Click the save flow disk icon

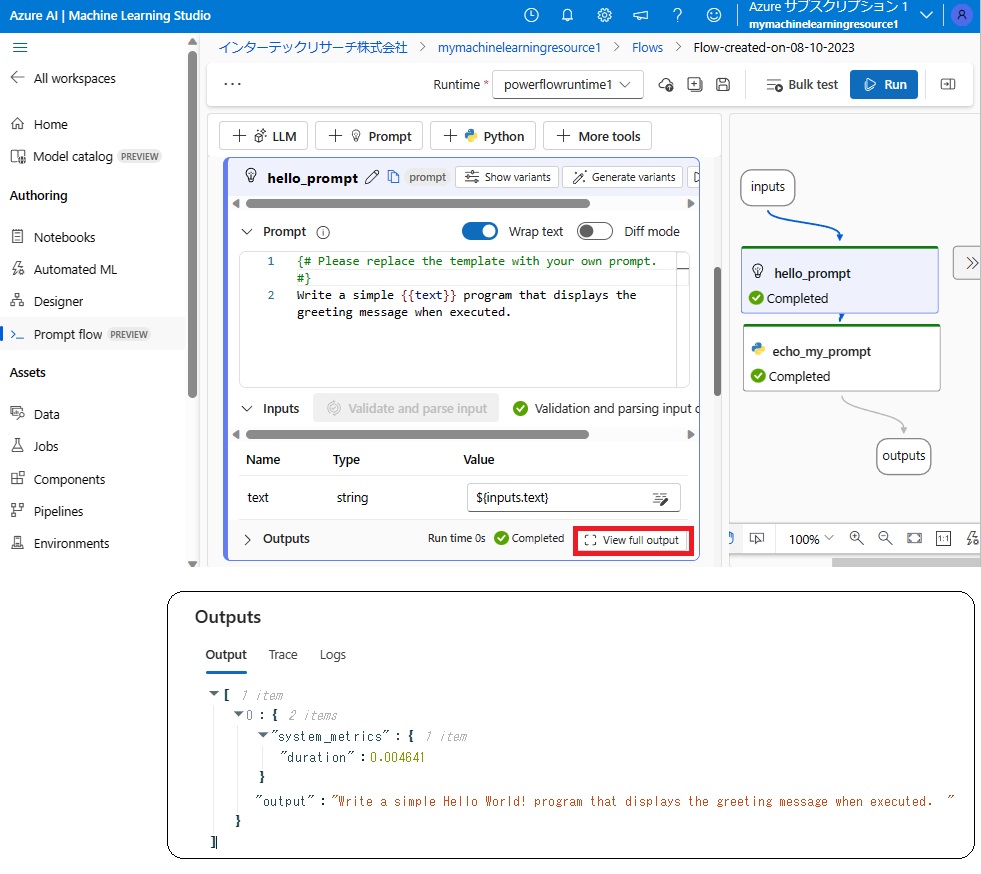pyautogui.click(x=723, y=84)
